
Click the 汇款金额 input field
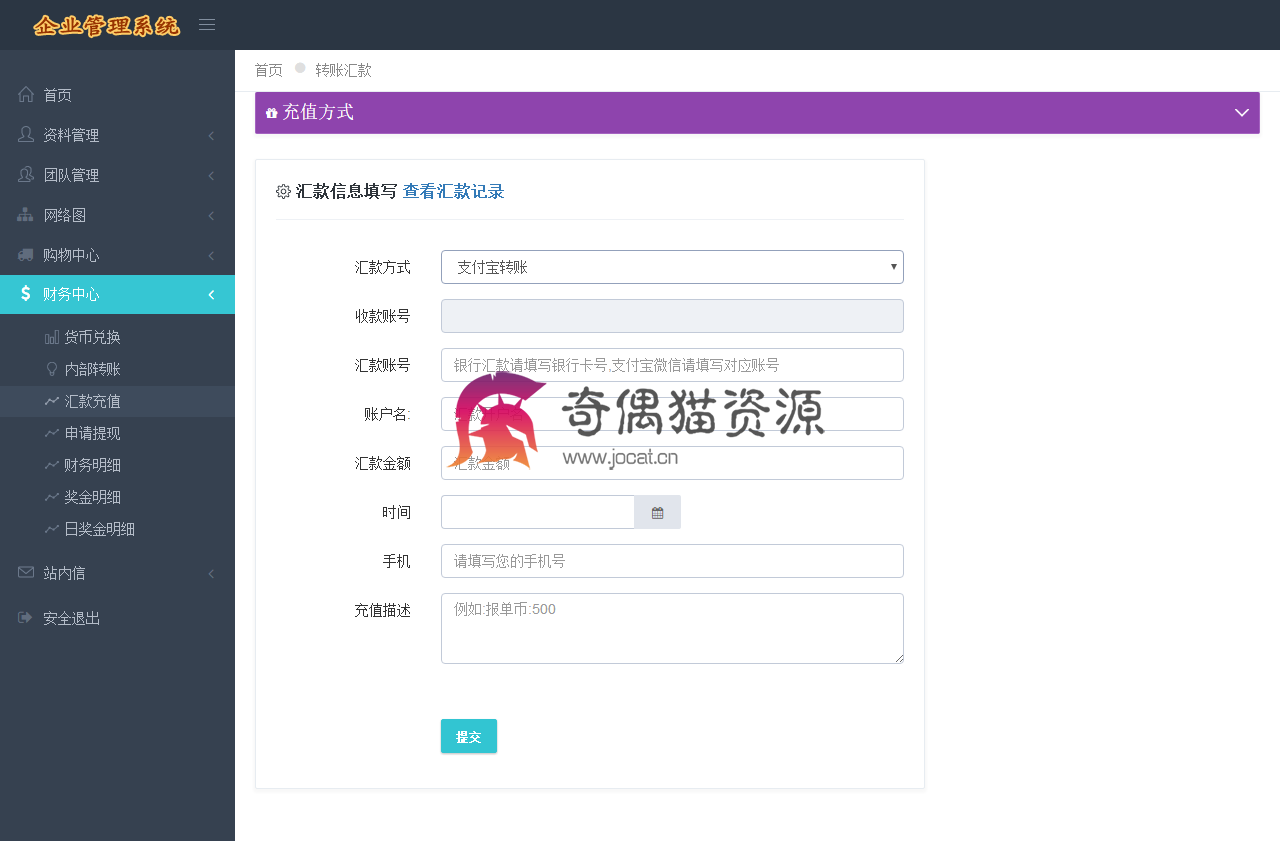pos(672,463)
